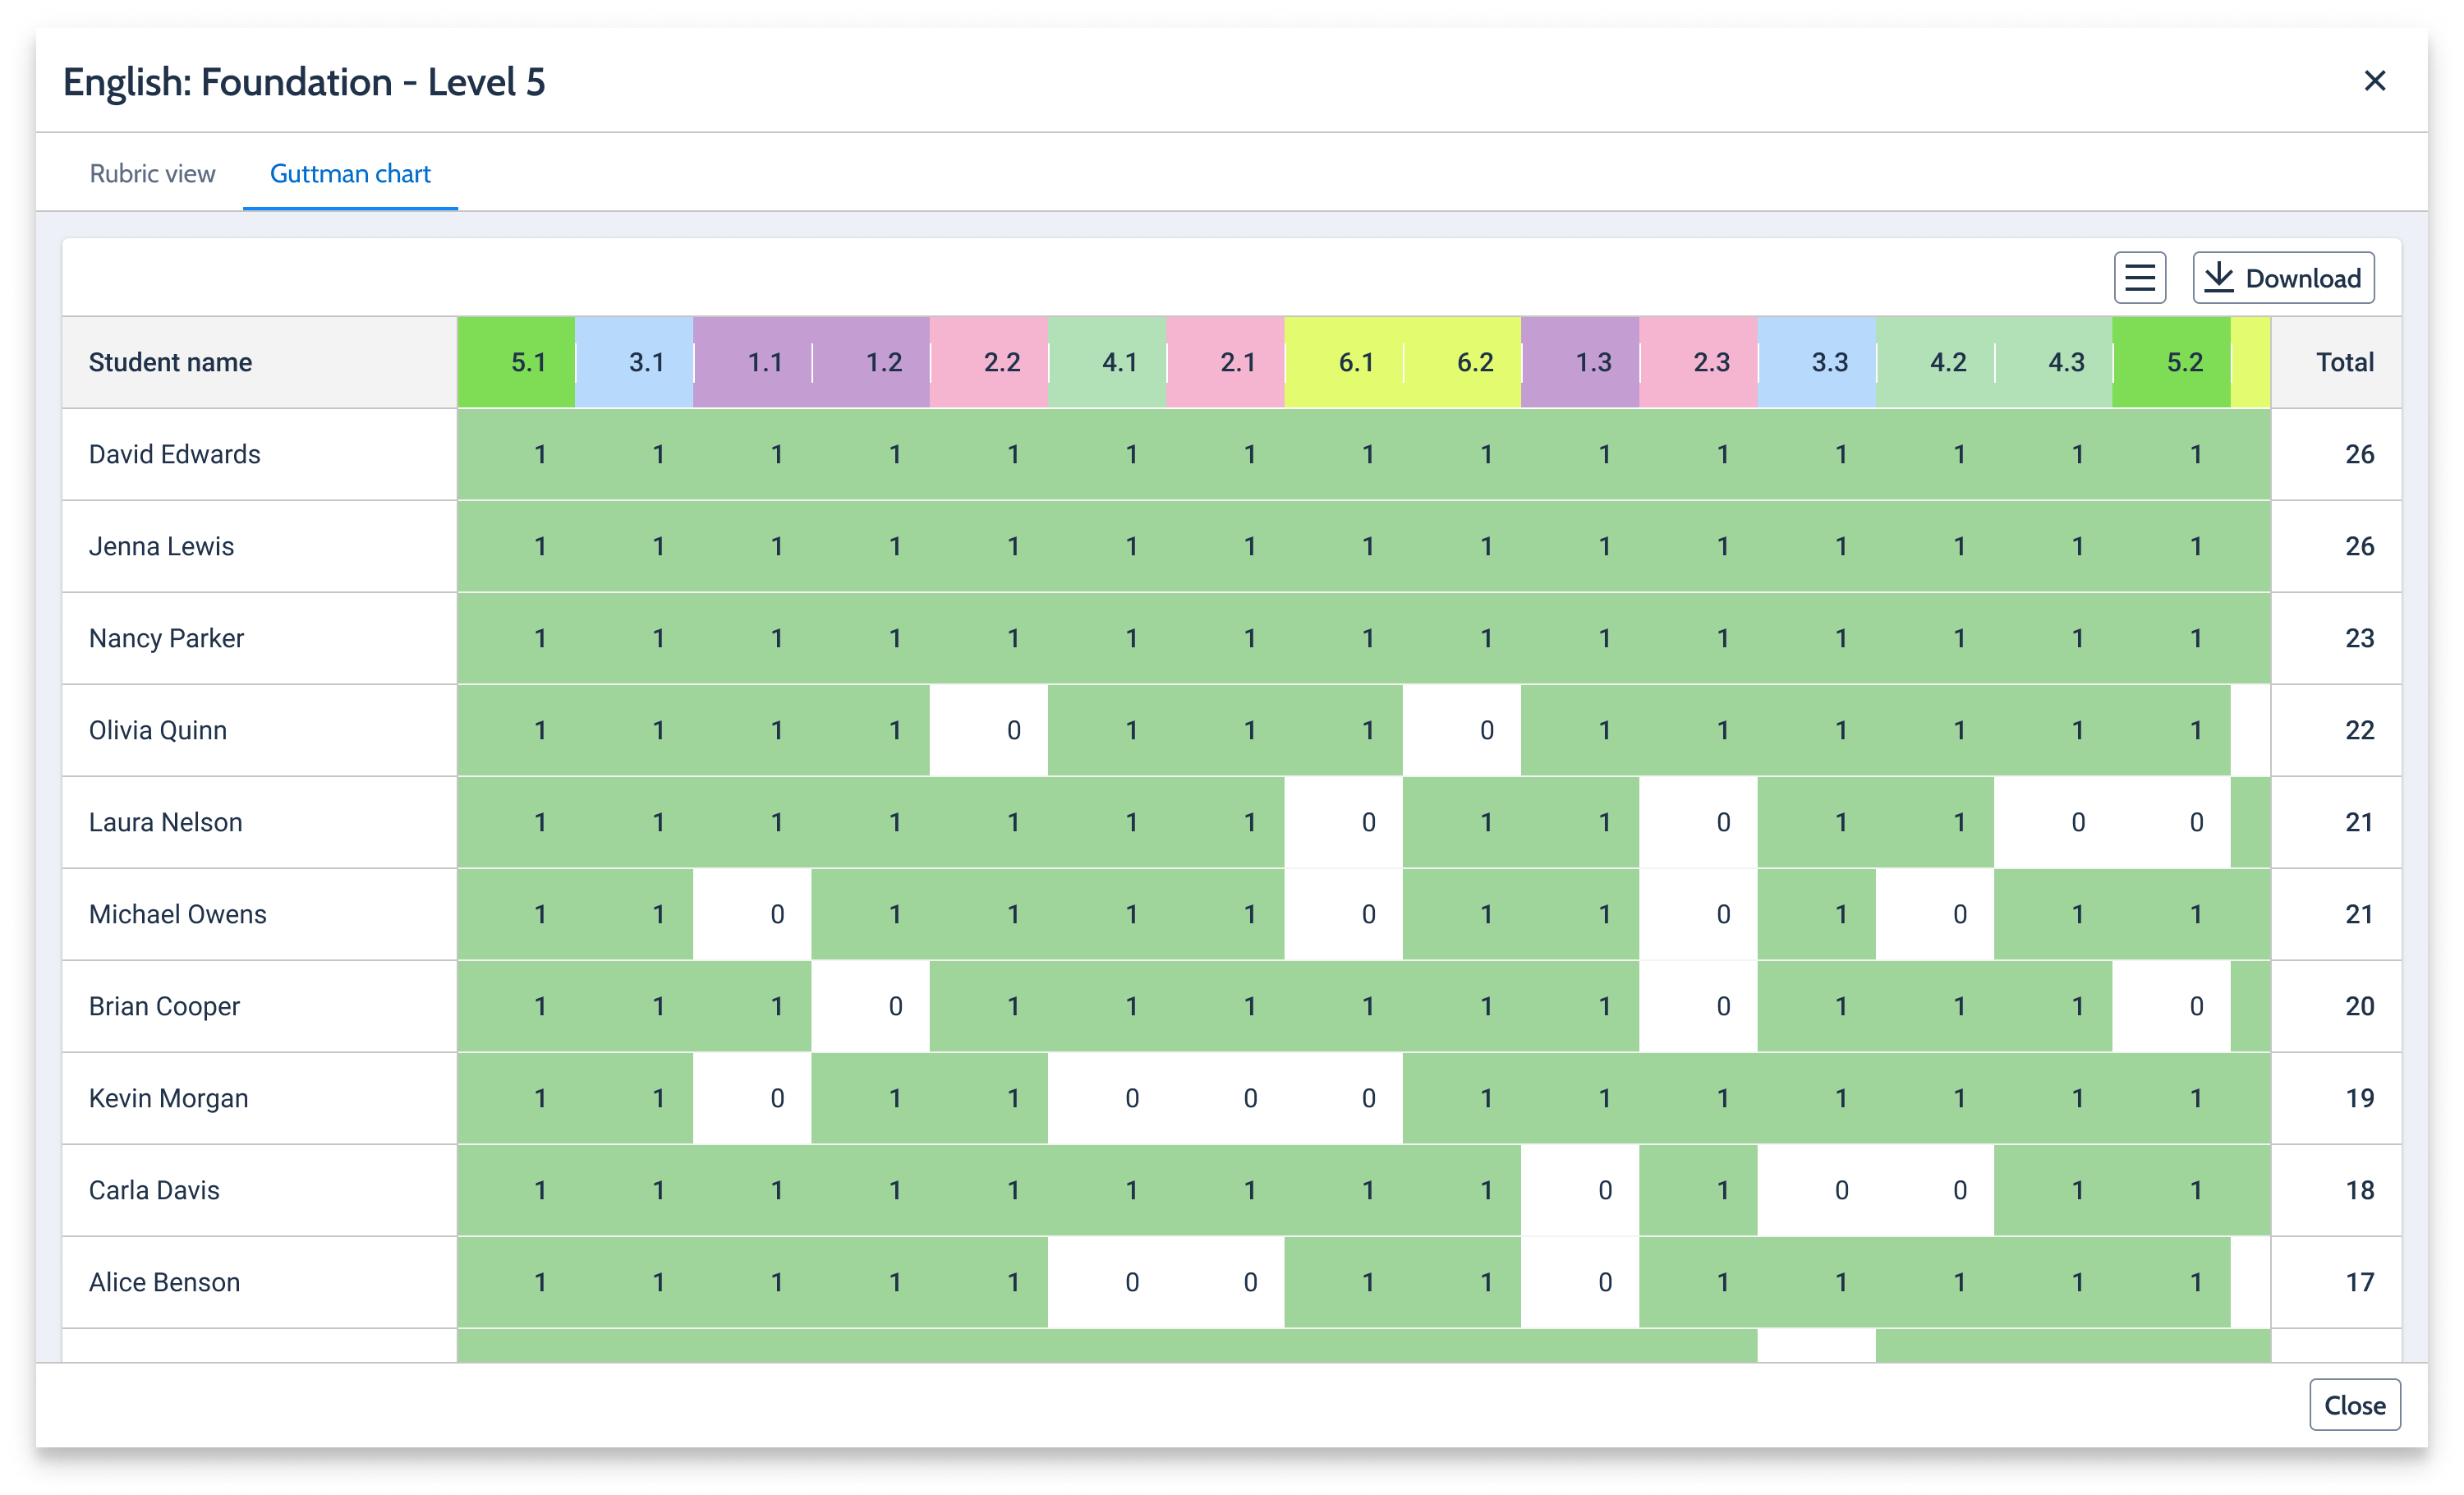Click the 1.1 column header
This screenshot has height=1495, width=2464.
752,362
